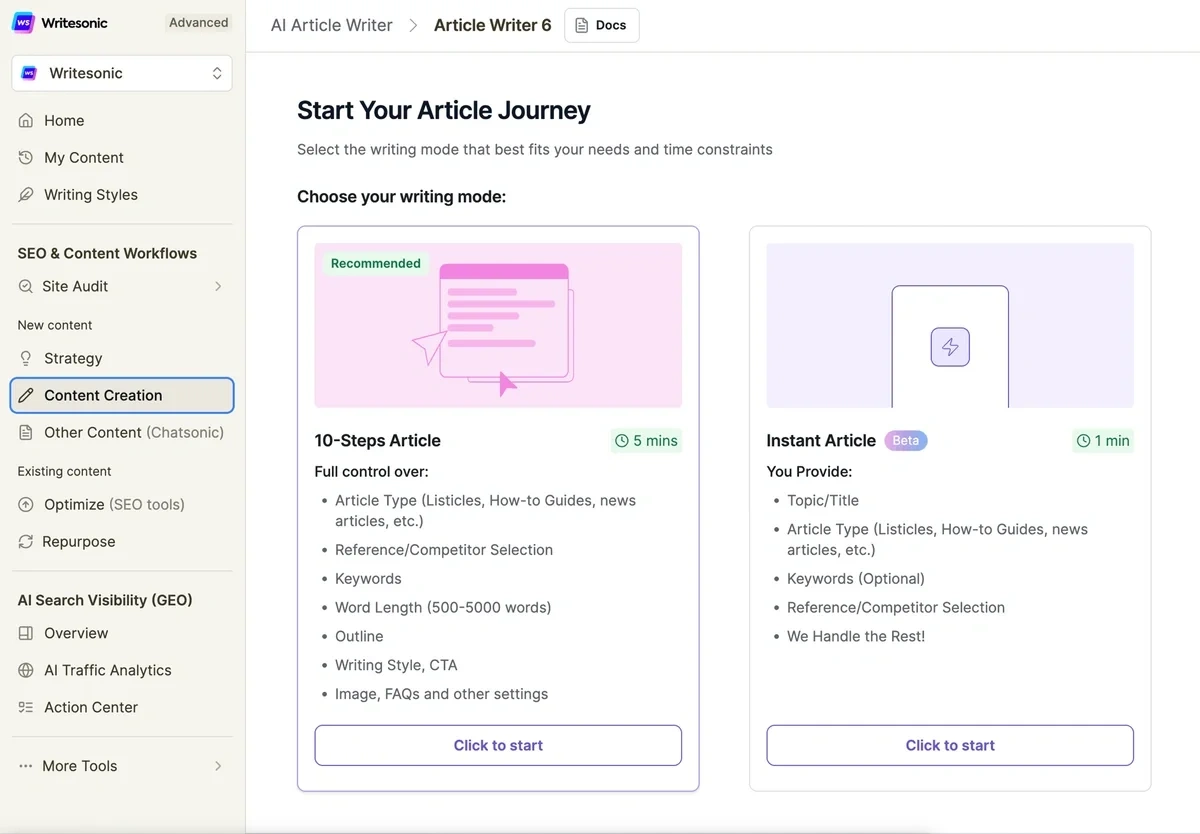Start the 10-Steps Article mode
Screen dimensions: 1200x834
pyautogui.click(x=498, y=745)
